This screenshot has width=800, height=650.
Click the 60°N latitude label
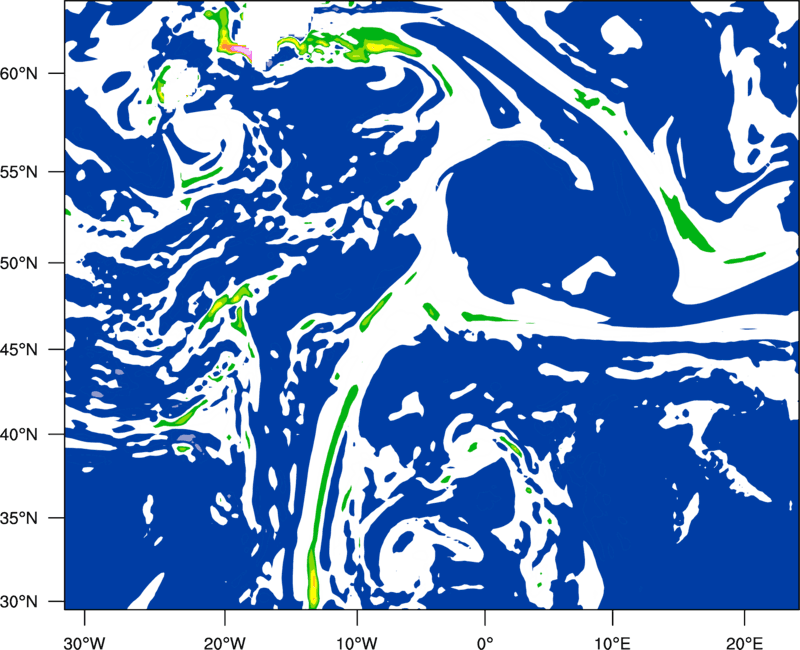pyautogui.click(x=19, y=73)
